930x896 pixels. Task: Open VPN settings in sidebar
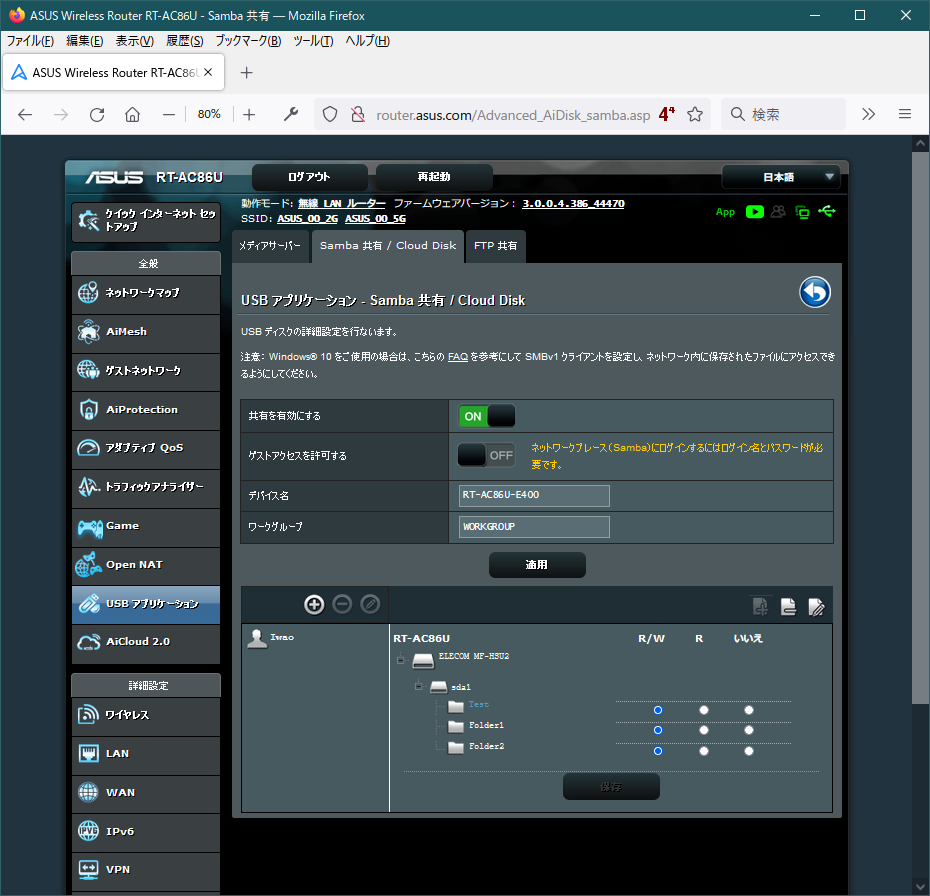146,871
